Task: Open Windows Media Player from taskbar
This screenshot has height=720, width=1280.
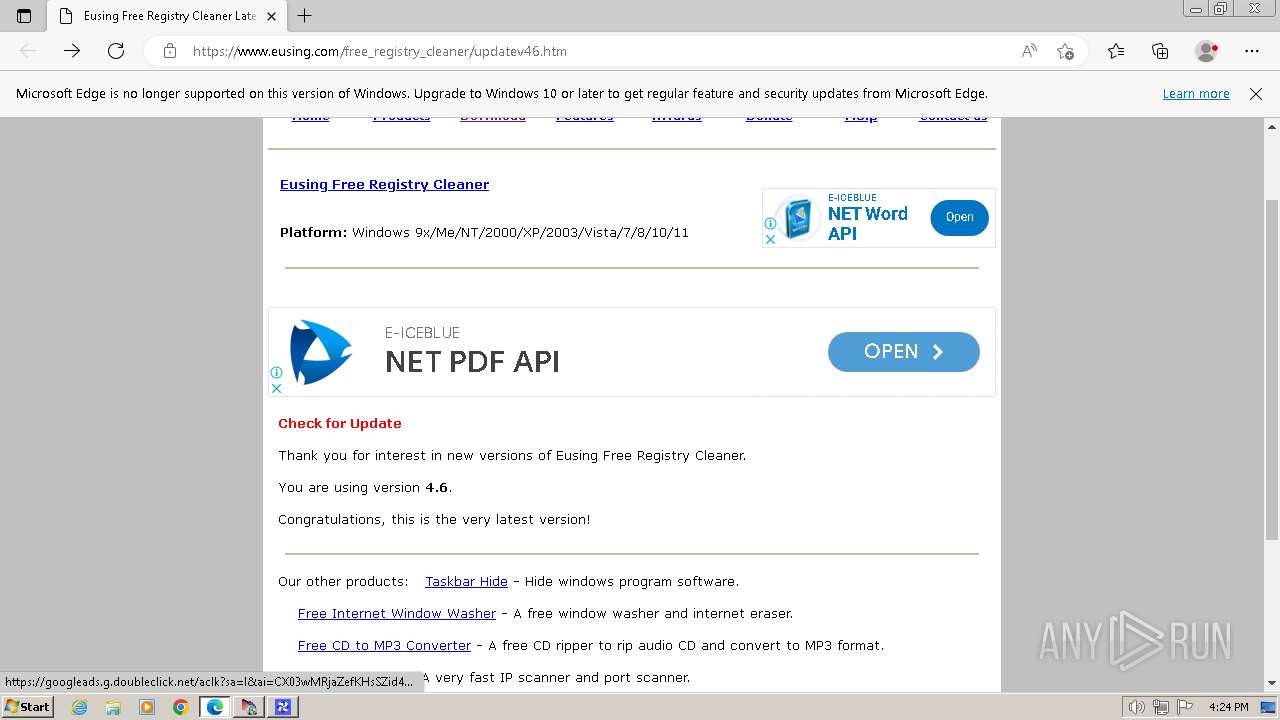Action: [147, 707]
